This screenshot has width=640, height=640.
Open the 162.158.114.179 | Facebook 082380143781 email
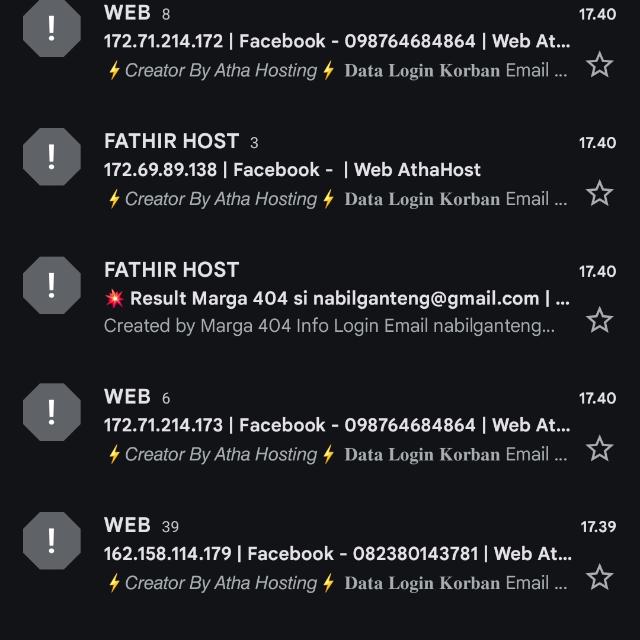(337, 554)
